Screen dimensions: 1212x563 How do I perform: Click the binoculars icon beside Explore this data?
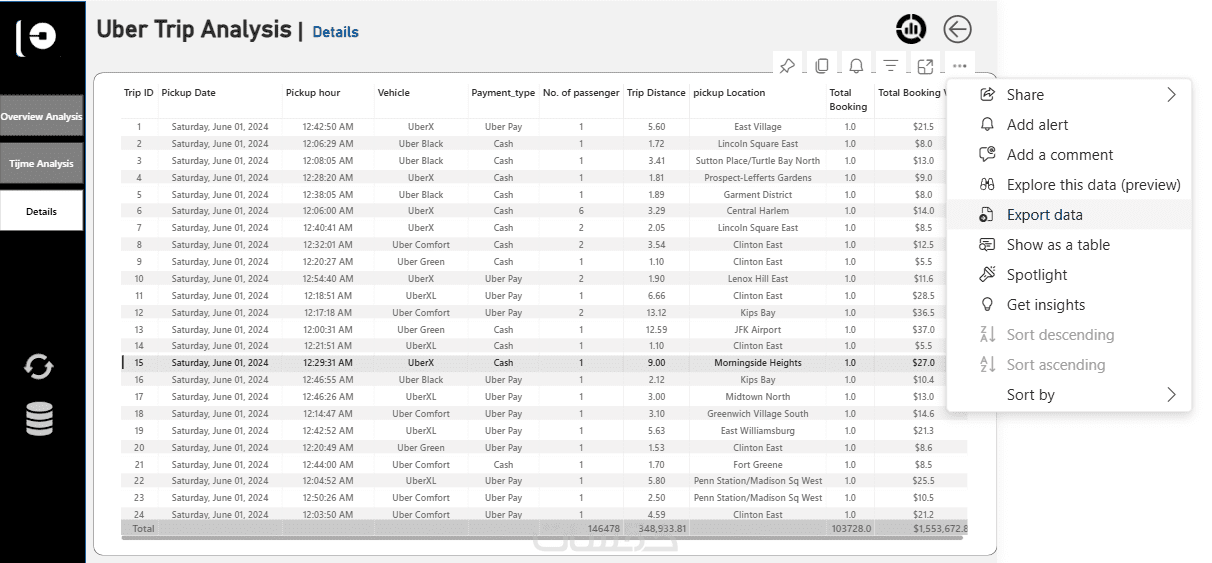tap(987, 184)
